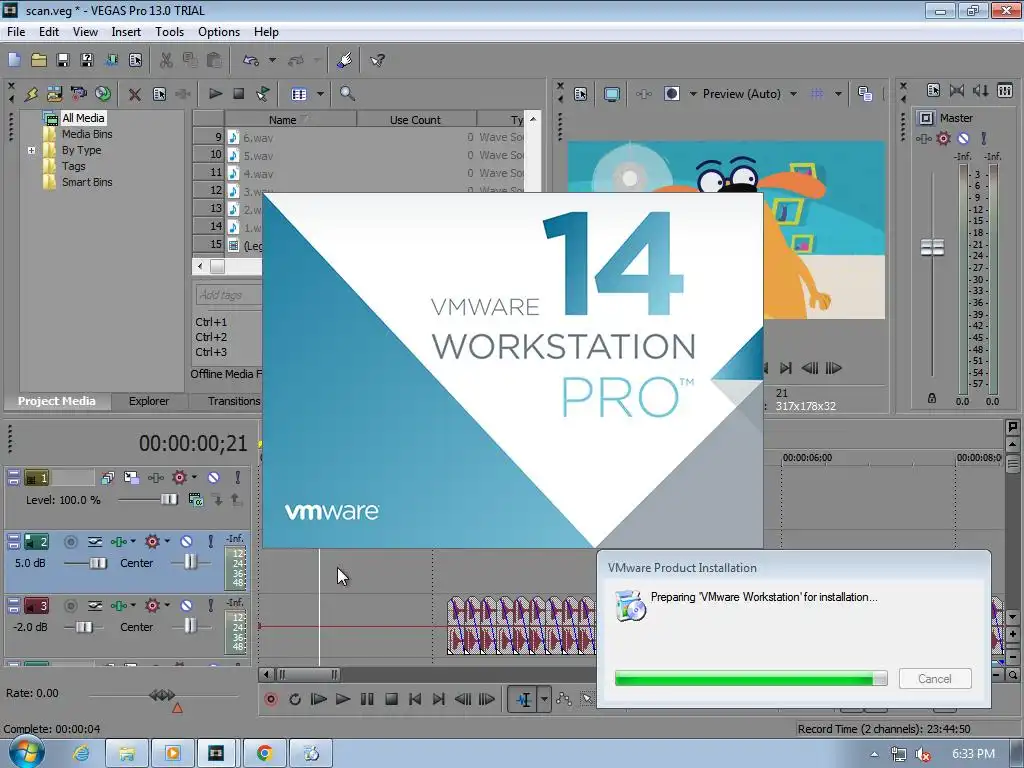
Task: Select All Media in media tree
Action: (83, 118)
